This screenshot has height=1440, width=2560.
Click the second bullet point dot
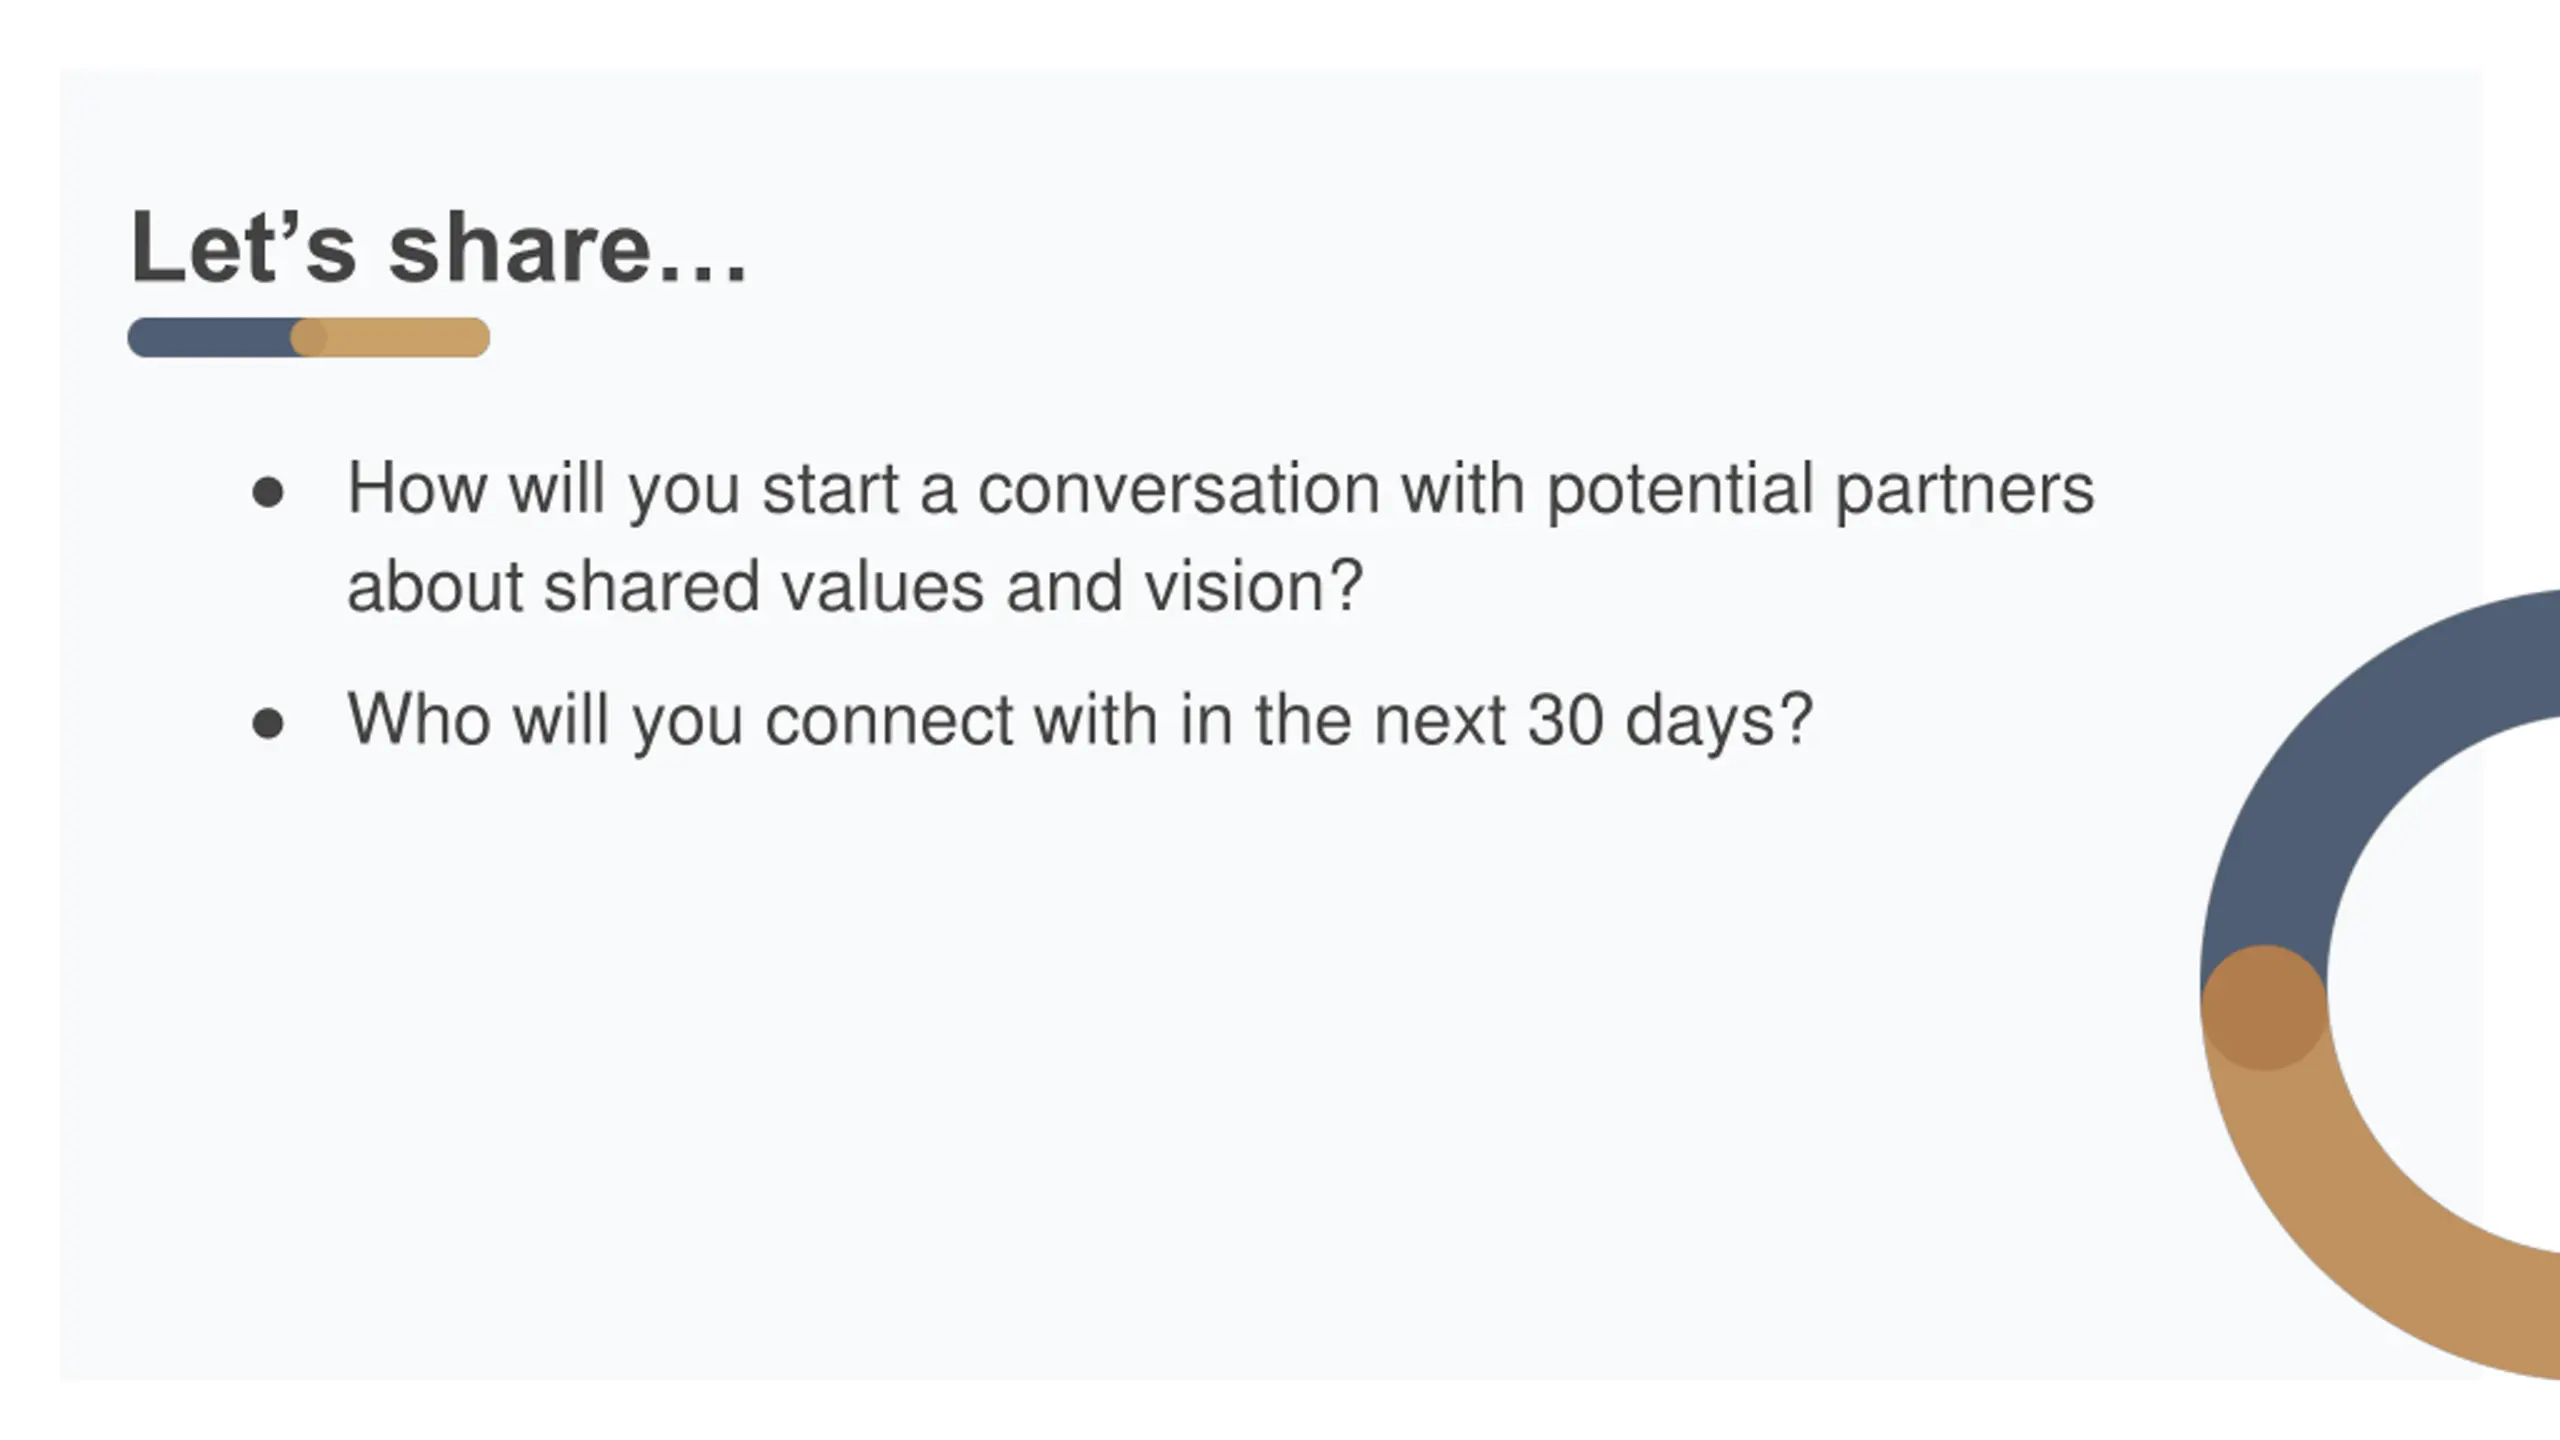(268, 722)
